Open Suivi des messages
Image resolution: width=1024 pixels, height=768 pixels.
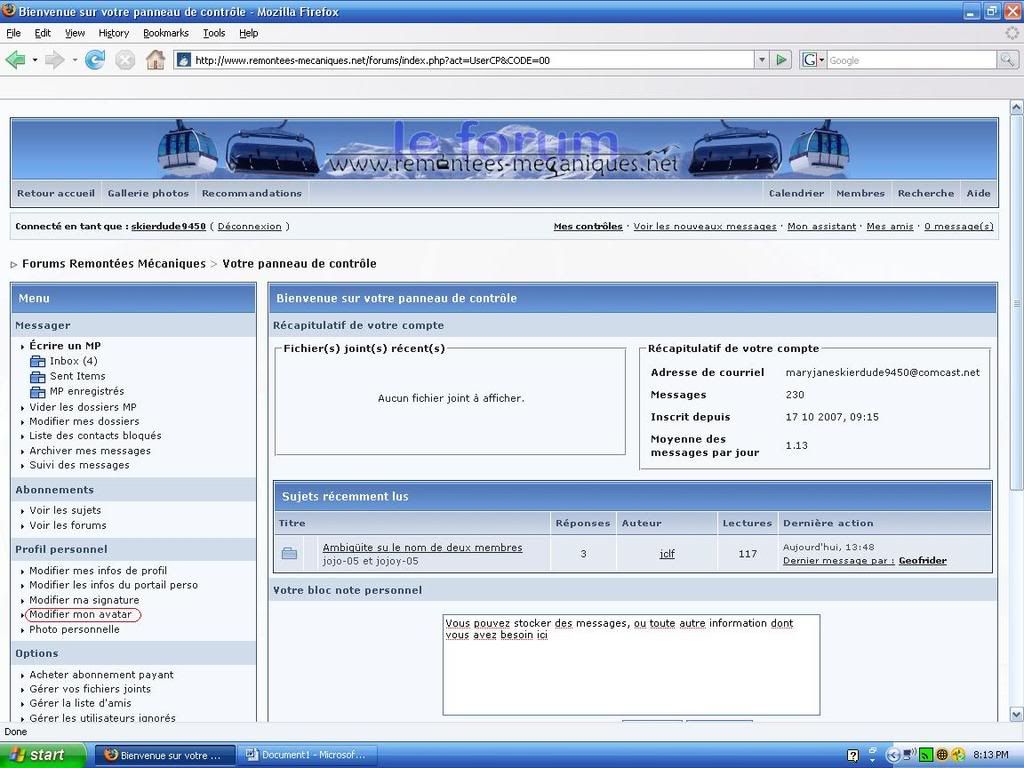79,465
